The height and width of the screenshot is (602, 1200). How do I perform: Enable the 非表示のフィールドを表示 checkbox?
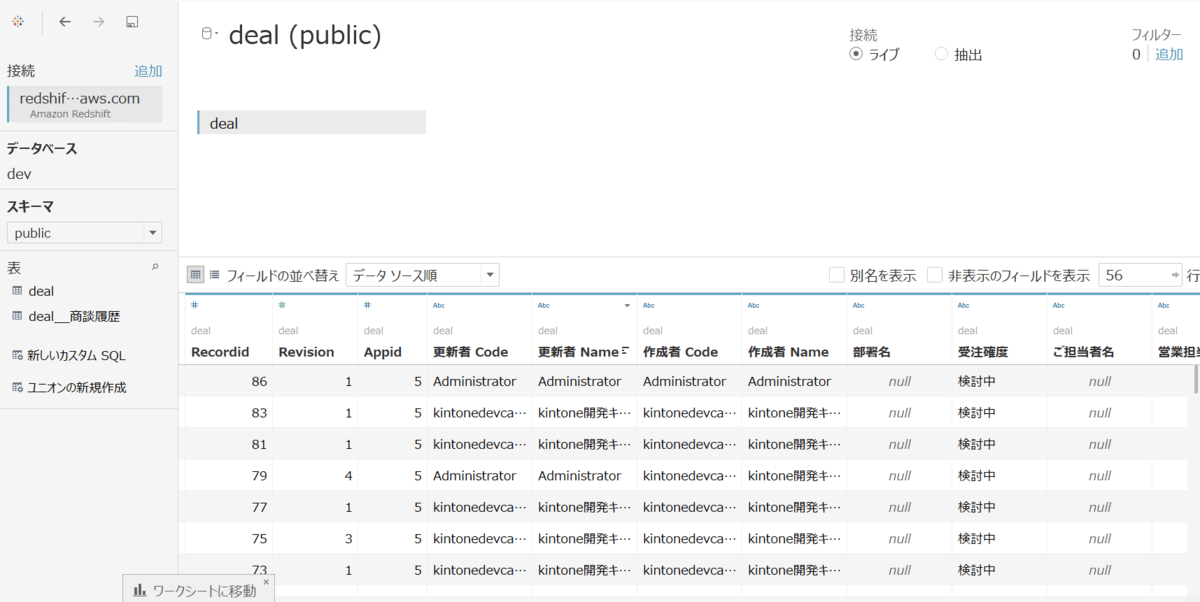(x=935, y=275)
